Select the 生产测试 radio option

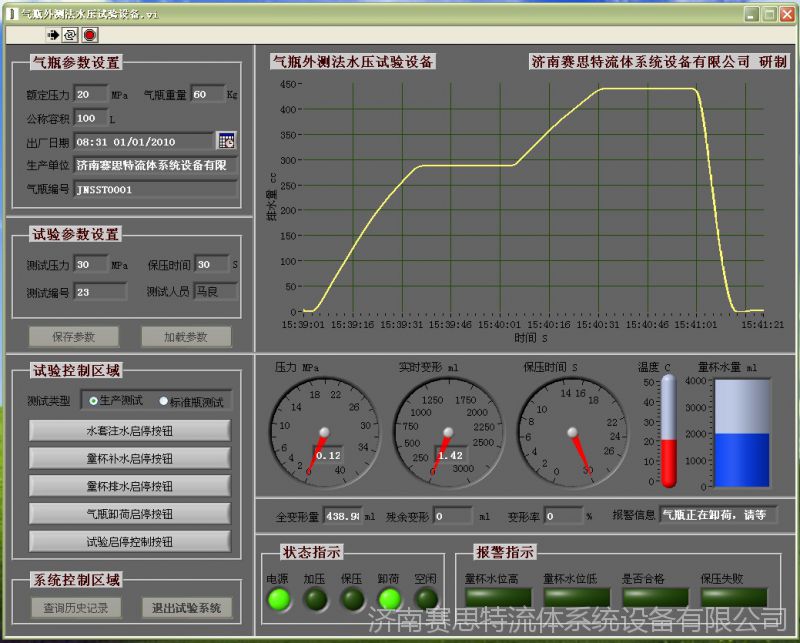pos(93,401)
